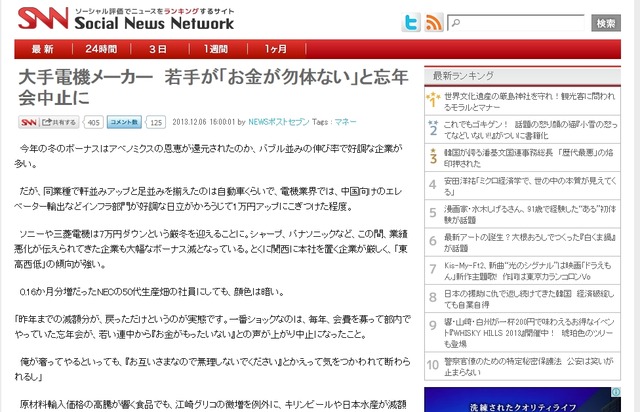
Task: Open the orange RSS feed icon
Action: (x=433, y=22)
